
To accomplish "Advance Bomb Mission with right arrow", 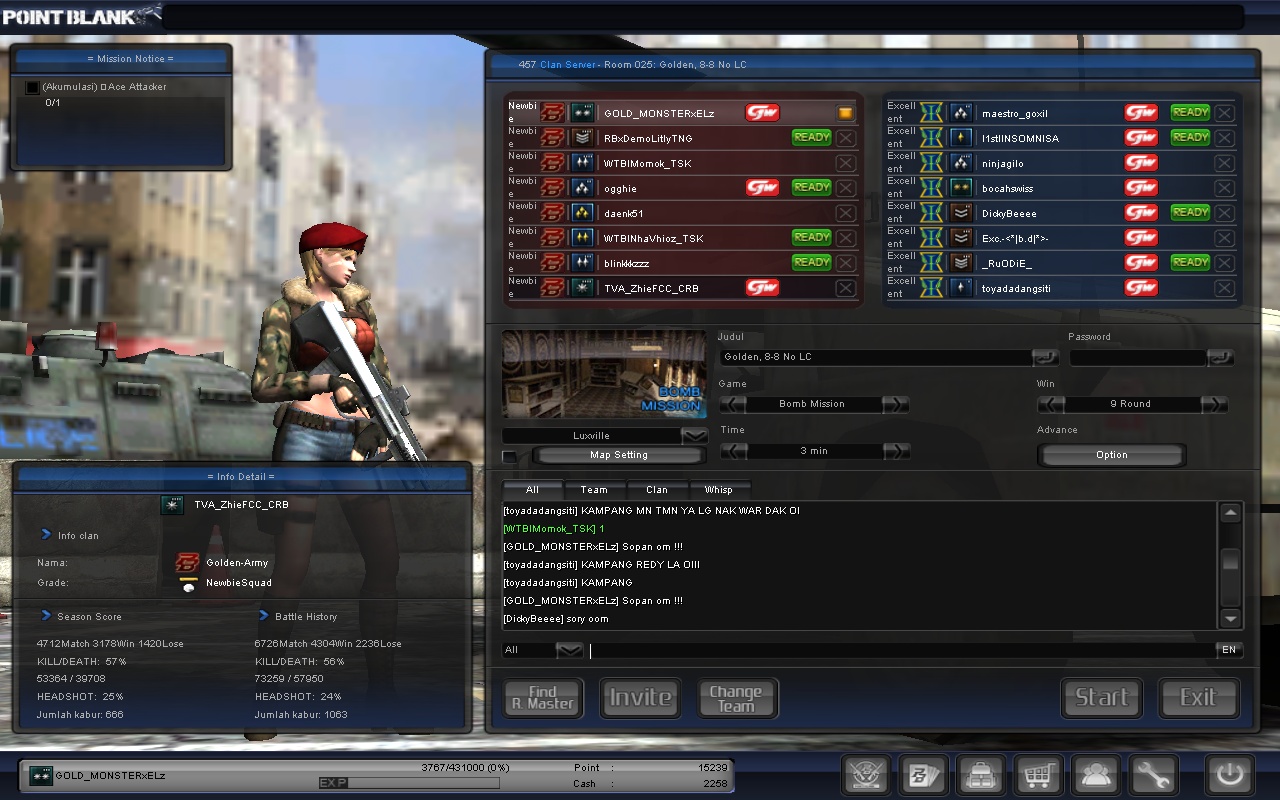I will 896,404.
